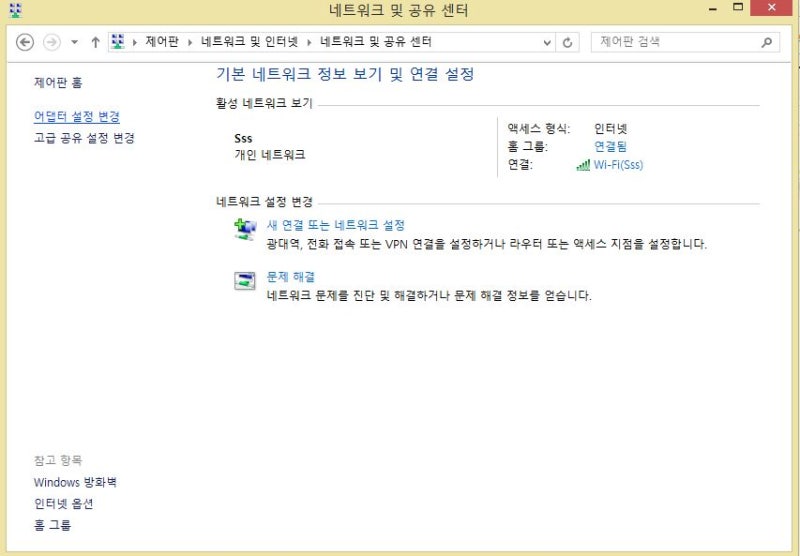Open 새 연결 또는 네트워크 설정 link
The height and width of the screenshot is (556, 800).
336,225
